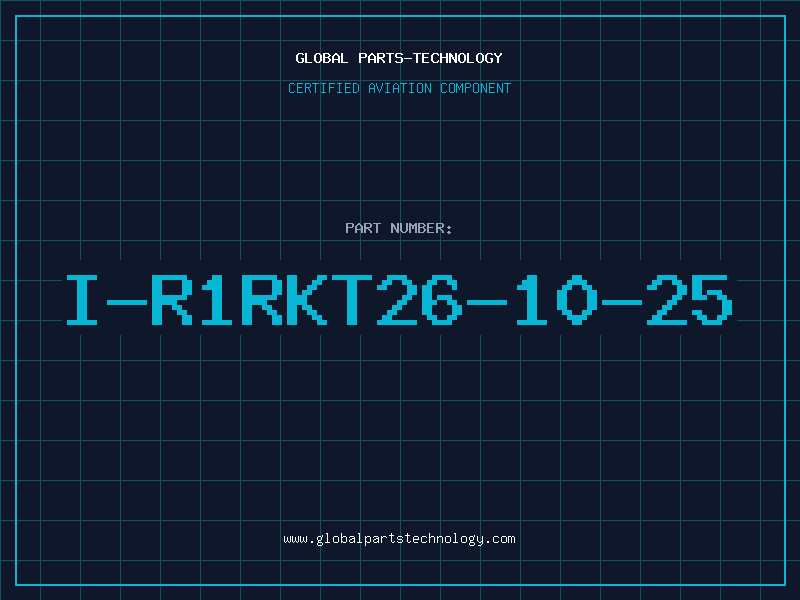Click the word AVIATION in the subtitle
The height and width of the screenshot is (600, 800).
pos(399,88)
